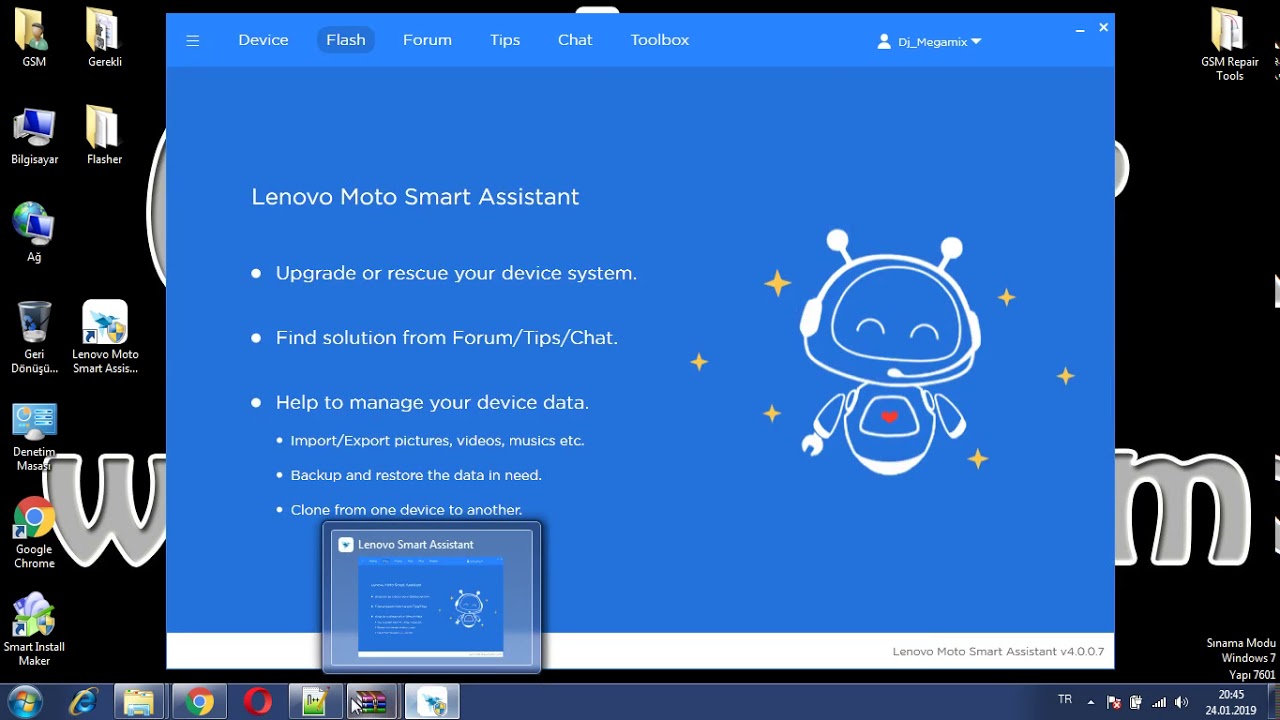
Task: Select the Flasher desktop folder
Action: click(104, 136)
